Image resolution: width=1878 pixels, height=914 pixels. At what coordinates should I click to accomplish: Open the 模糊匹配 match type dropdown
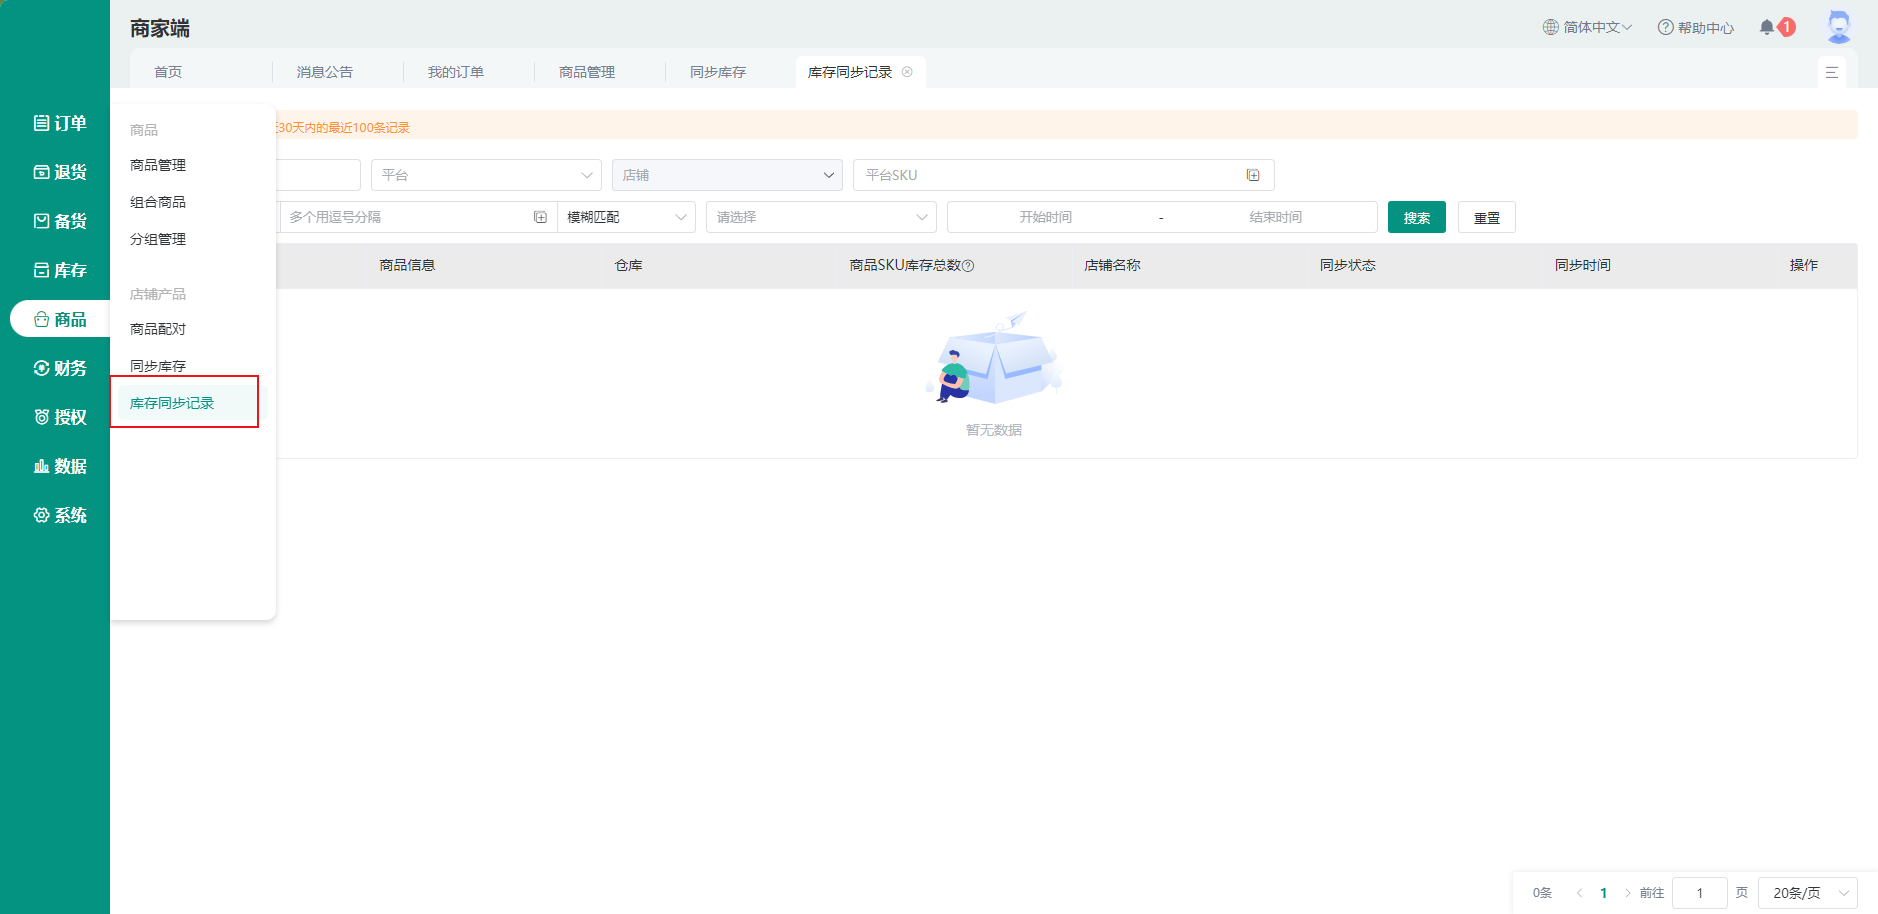[x=626, y=217]
